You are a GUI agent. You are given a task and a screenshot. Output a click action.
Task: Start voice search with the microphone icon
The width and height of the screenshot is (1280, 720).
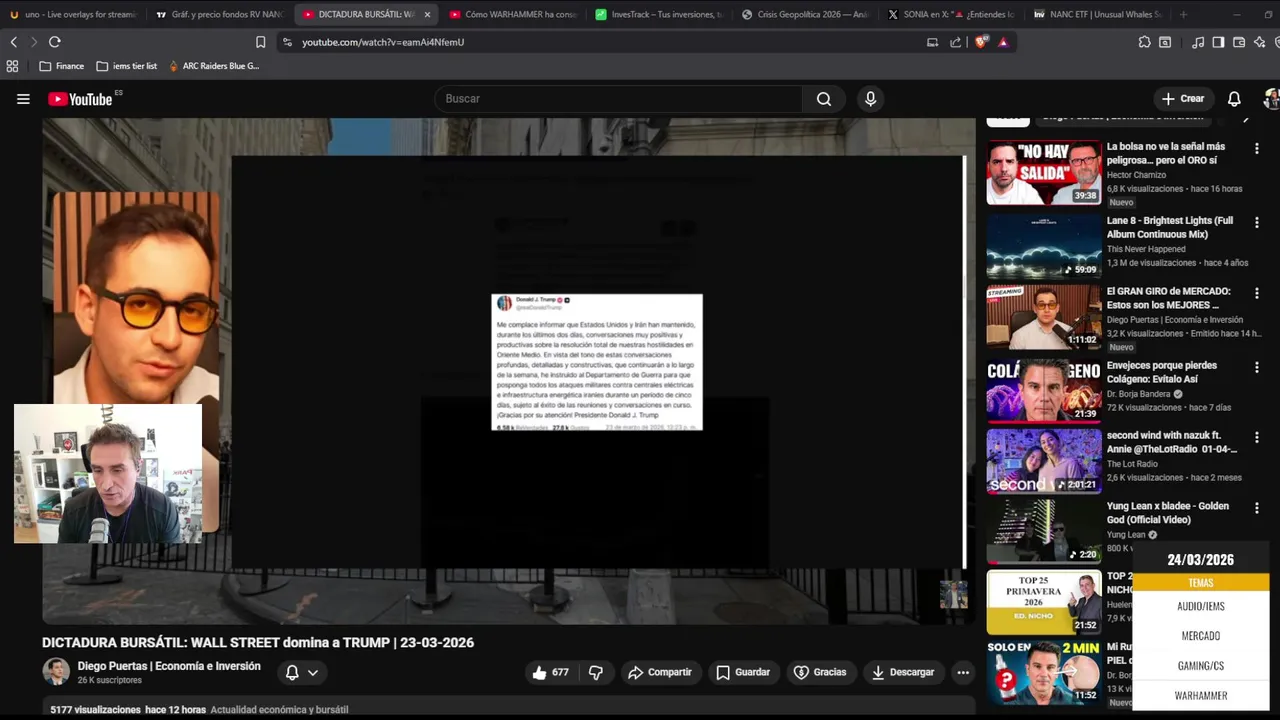(870, 99)
